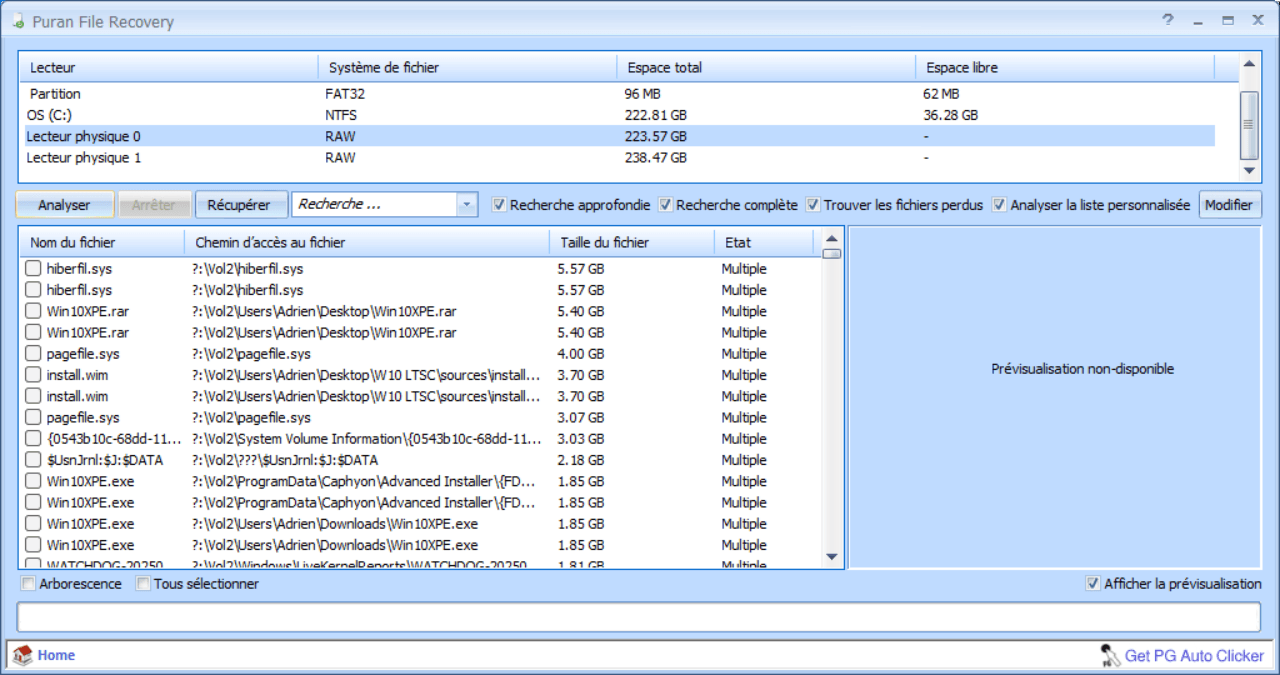This screenshot has width=1280, height=675.
Task: Sort by Etat column header
Action: [x=764, y=242]
